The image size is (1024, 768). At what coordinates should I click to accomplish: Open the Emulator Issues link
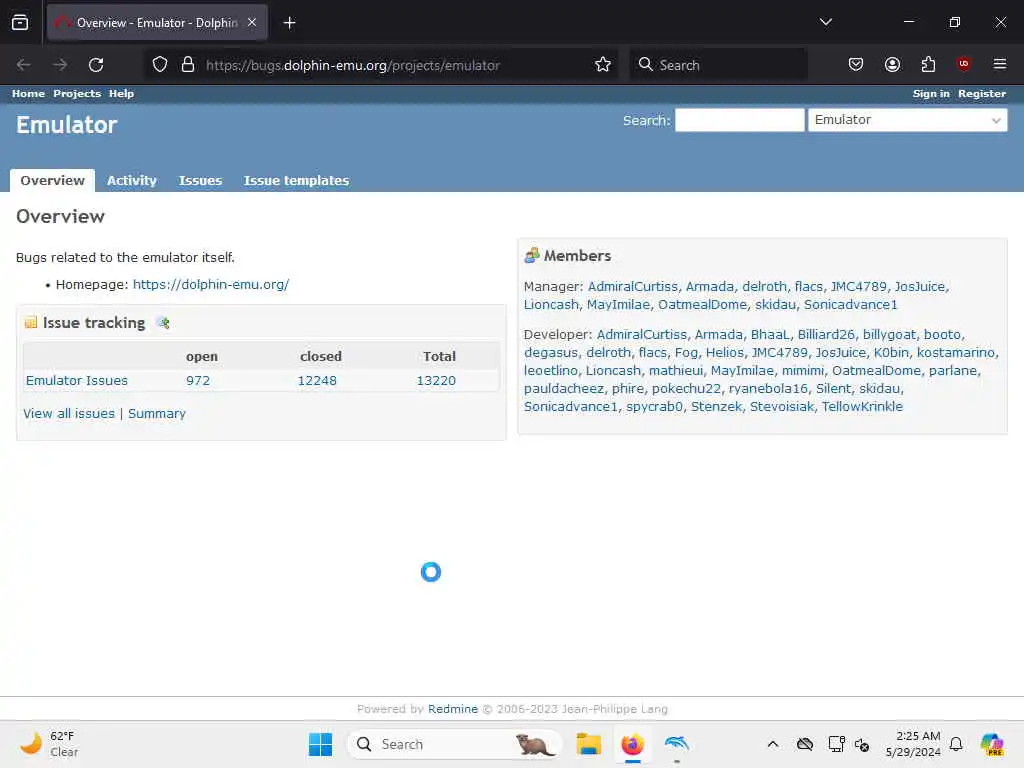pos(76,380)
